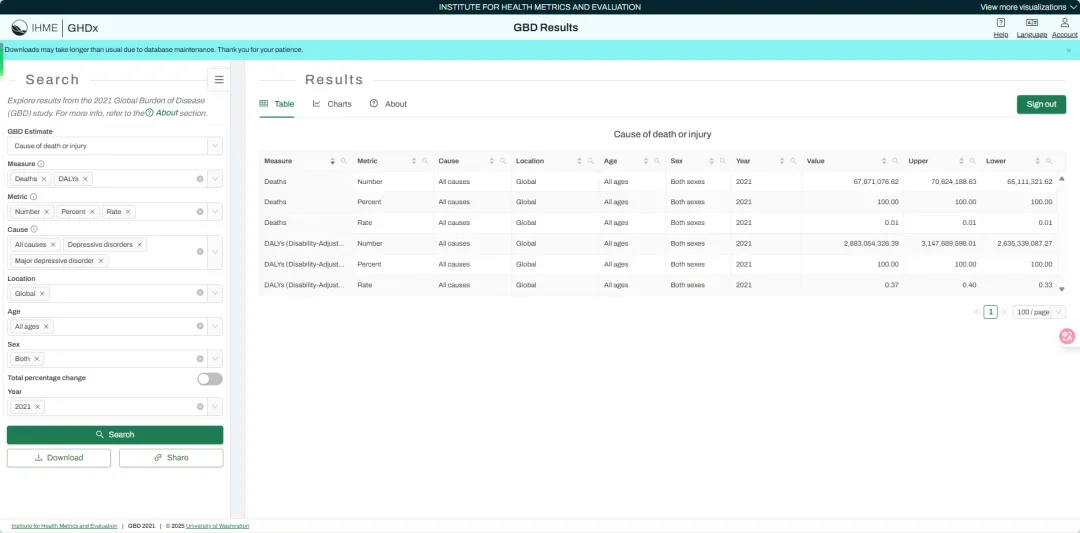Select the value 67,871,076.62 cell

pos(852,182)
